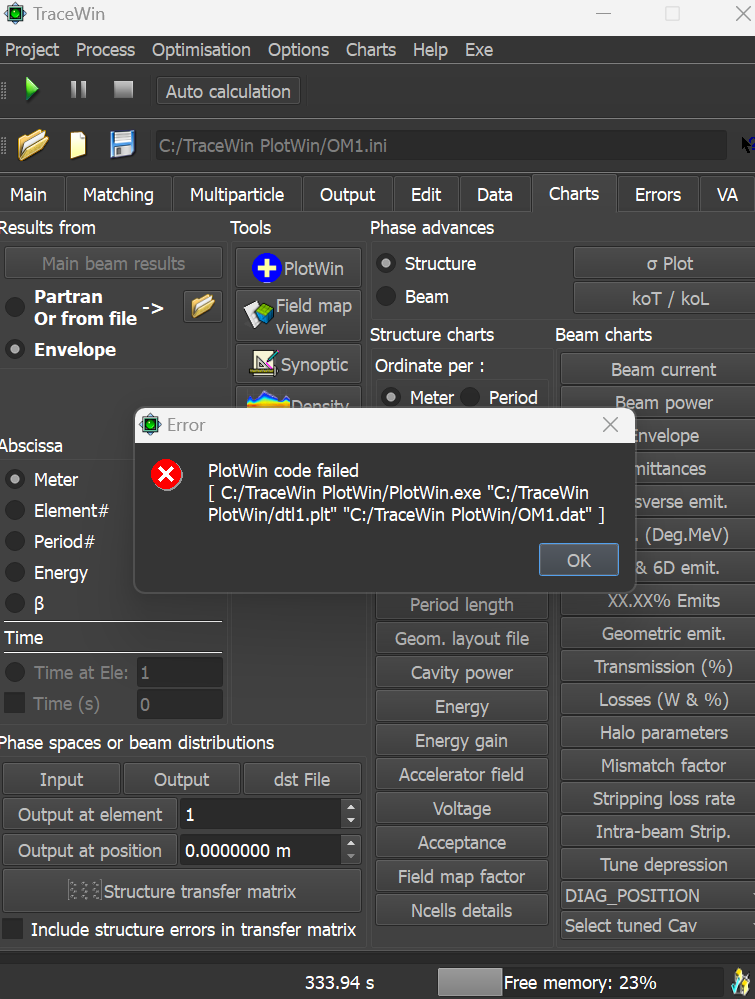Click status bar icon at bottom right
Screen dimensions: 755x999
pyautogui.click(x=740, y=982)
